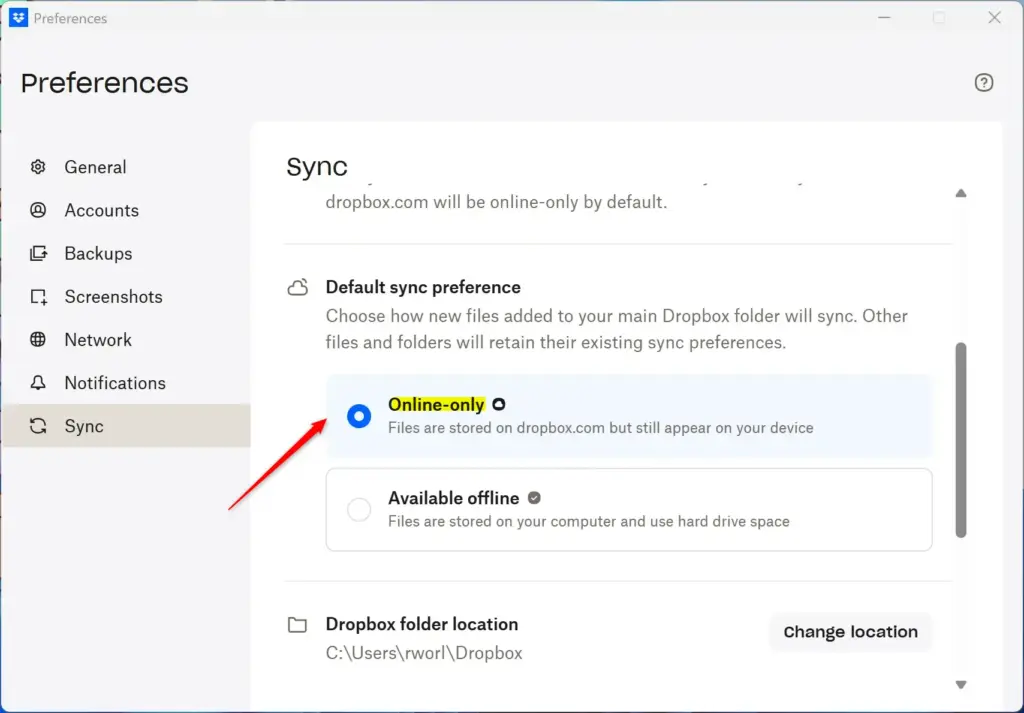Open the Network preferences section

[x=126, y=340]
